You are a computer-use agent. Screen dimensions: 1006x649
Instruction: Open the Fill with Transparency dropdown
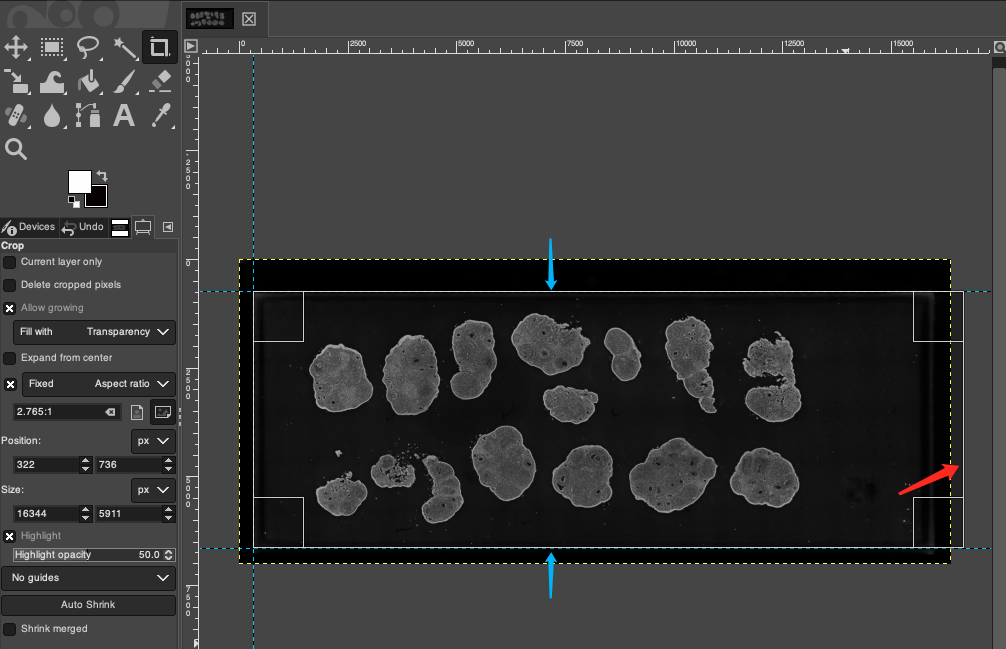click(94, 332)
